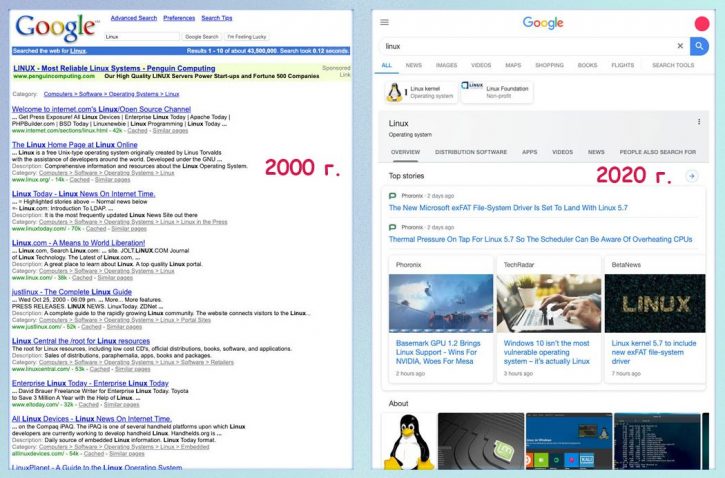This screenshot has height=478, width=725.
Task: Open the Penguin Computing sponsored link
Action: point(114,68)
